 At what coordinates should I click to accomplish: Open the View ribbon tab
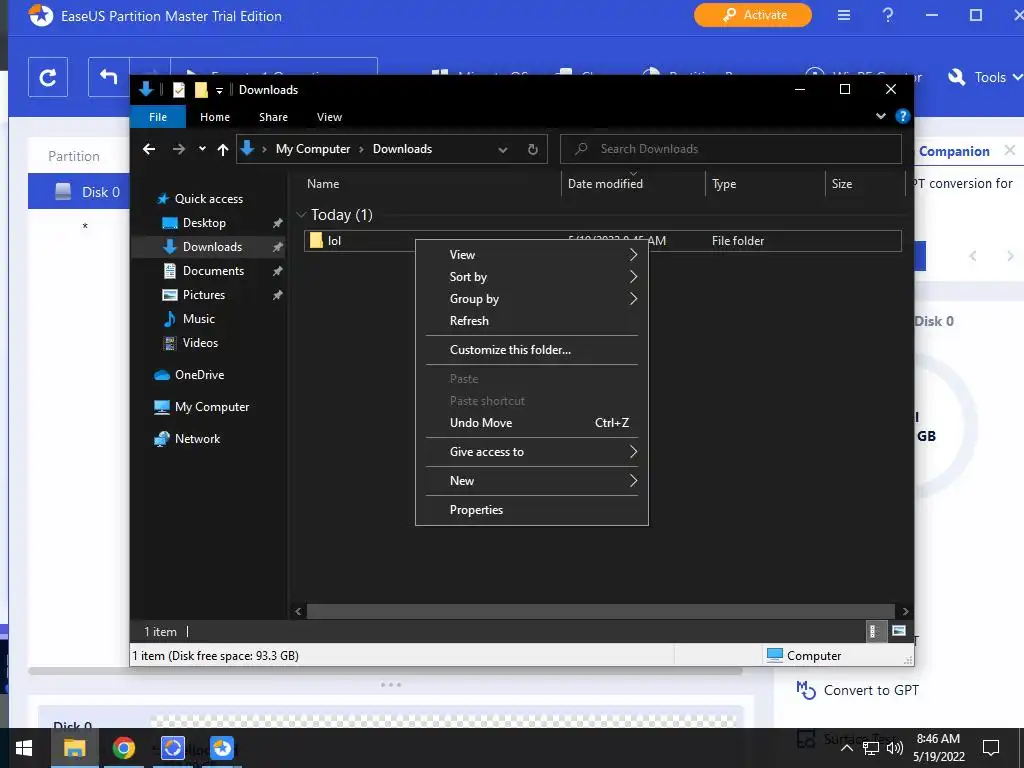coord(329,117)
